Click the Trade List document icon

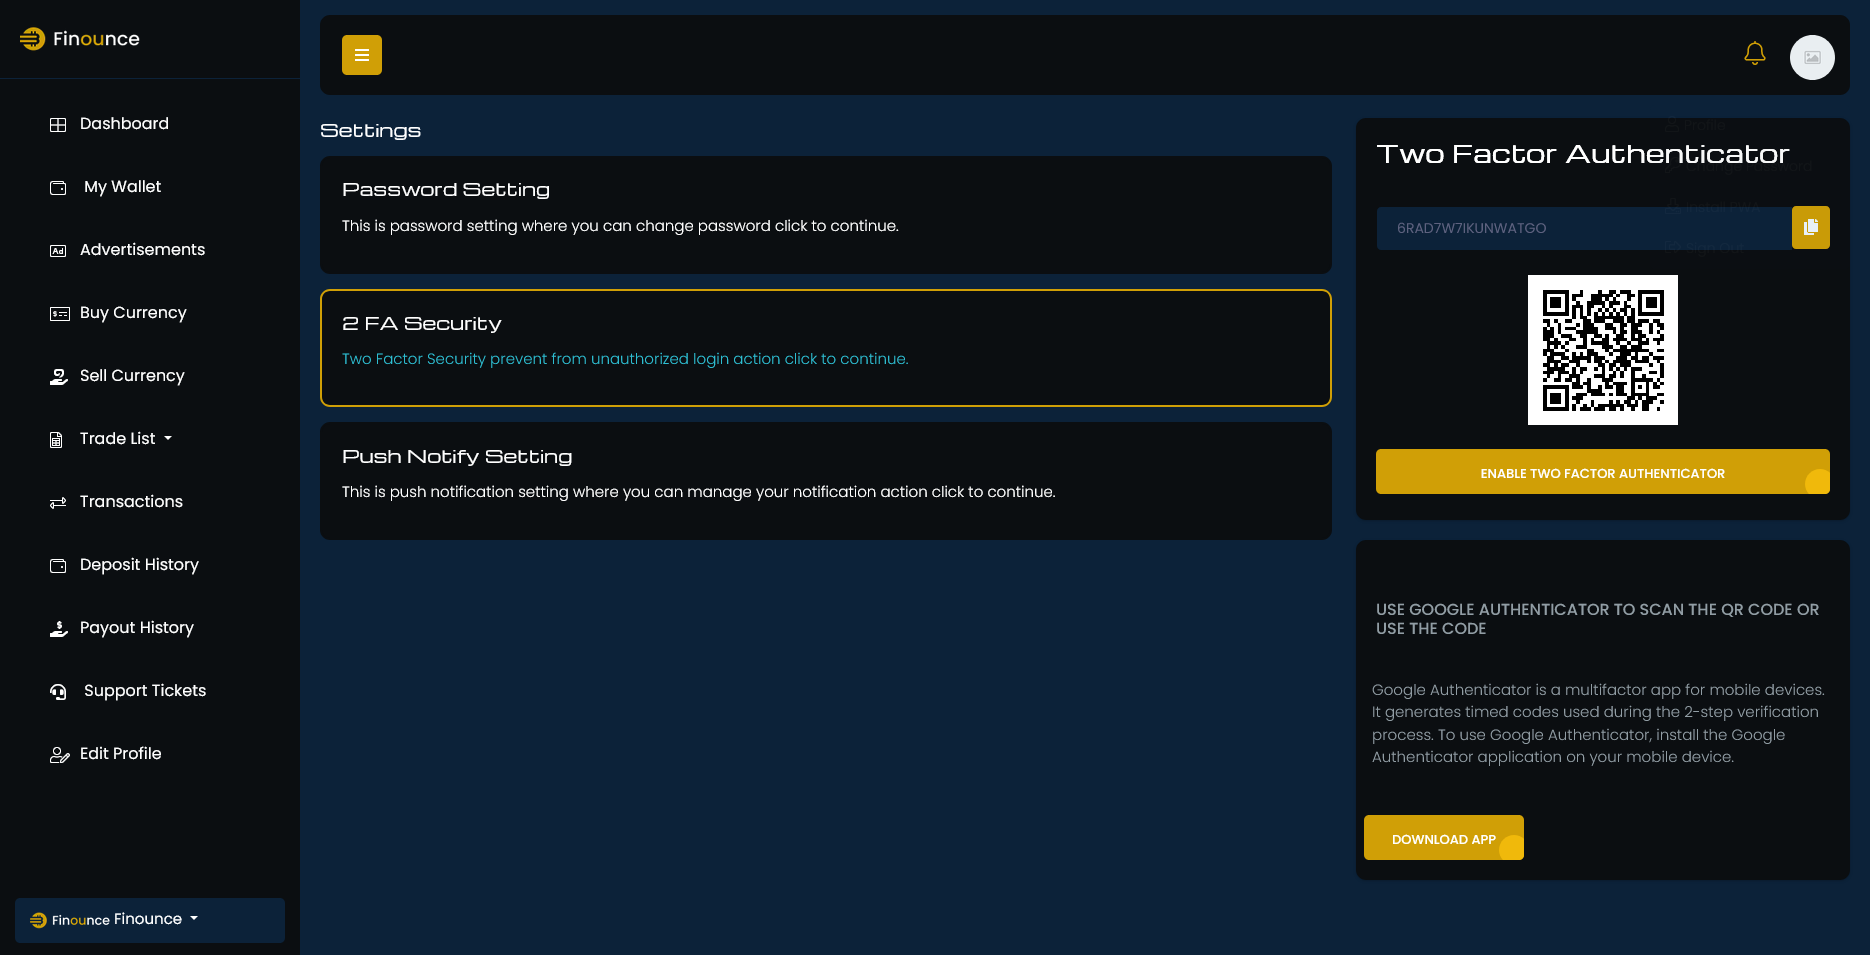tap(56, 440)
